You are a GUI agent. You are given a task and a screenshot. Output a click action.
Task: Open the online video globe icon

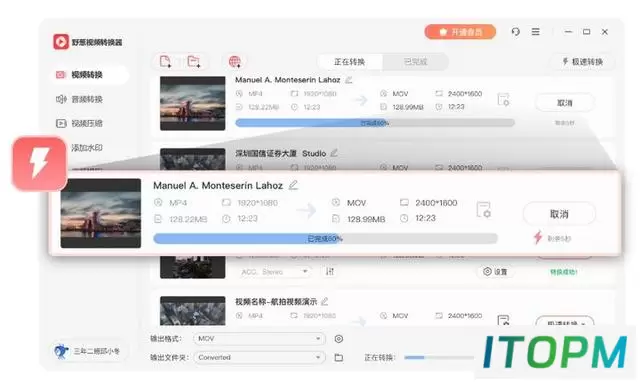234,62
